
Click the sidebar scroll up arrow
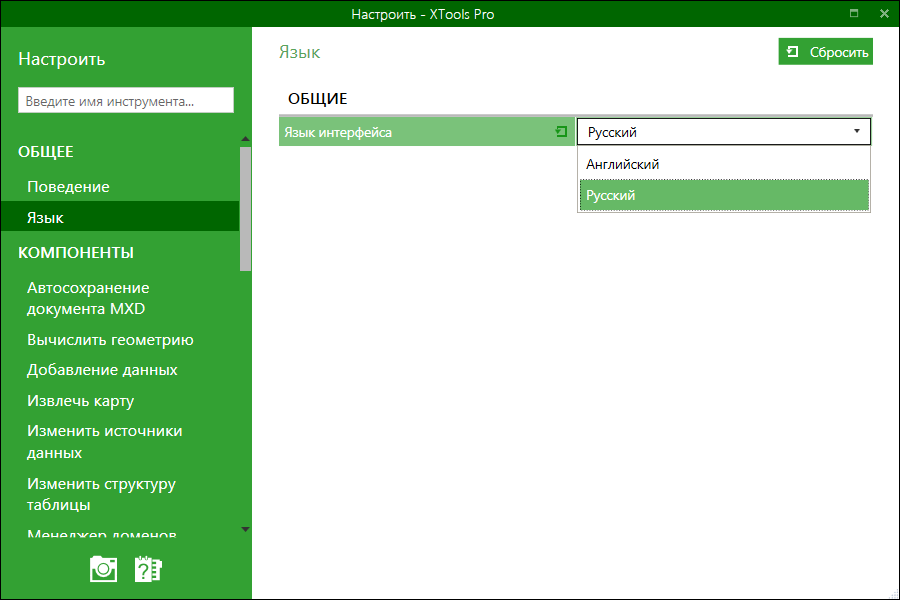tap(245, 139)
